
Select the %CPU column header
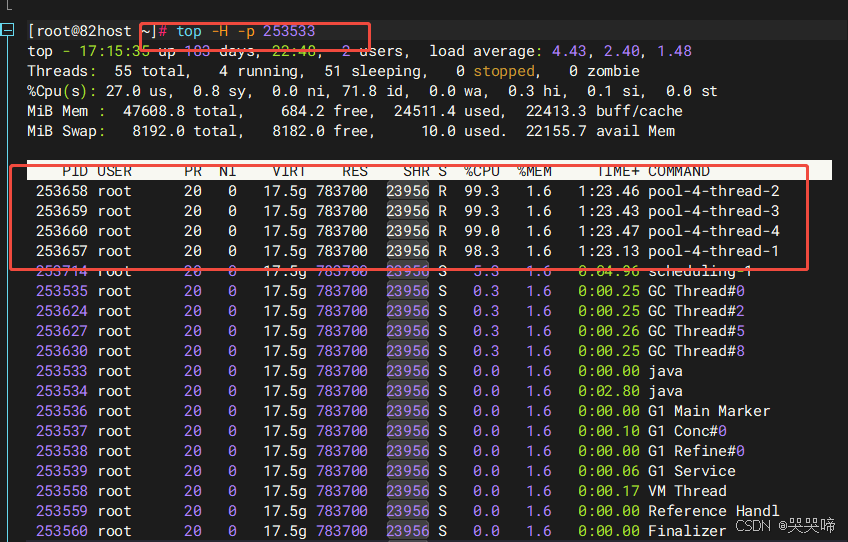(482, 171)
